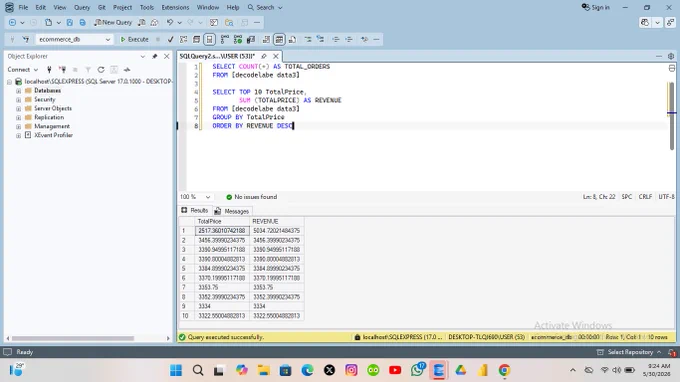
Task: Close the SQLQuery2 query tab
Action: 275,56
